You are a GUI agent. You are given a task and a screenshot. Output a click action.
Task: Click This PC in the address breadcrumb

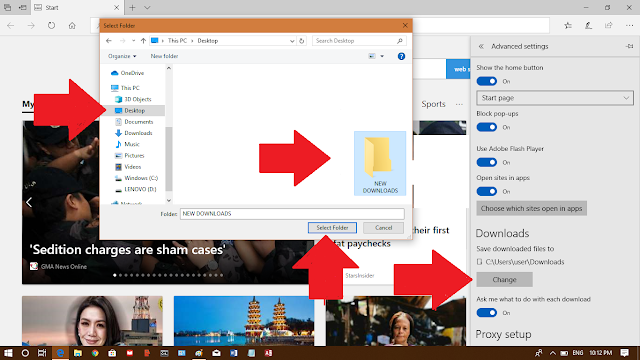[x=177, y=41]
